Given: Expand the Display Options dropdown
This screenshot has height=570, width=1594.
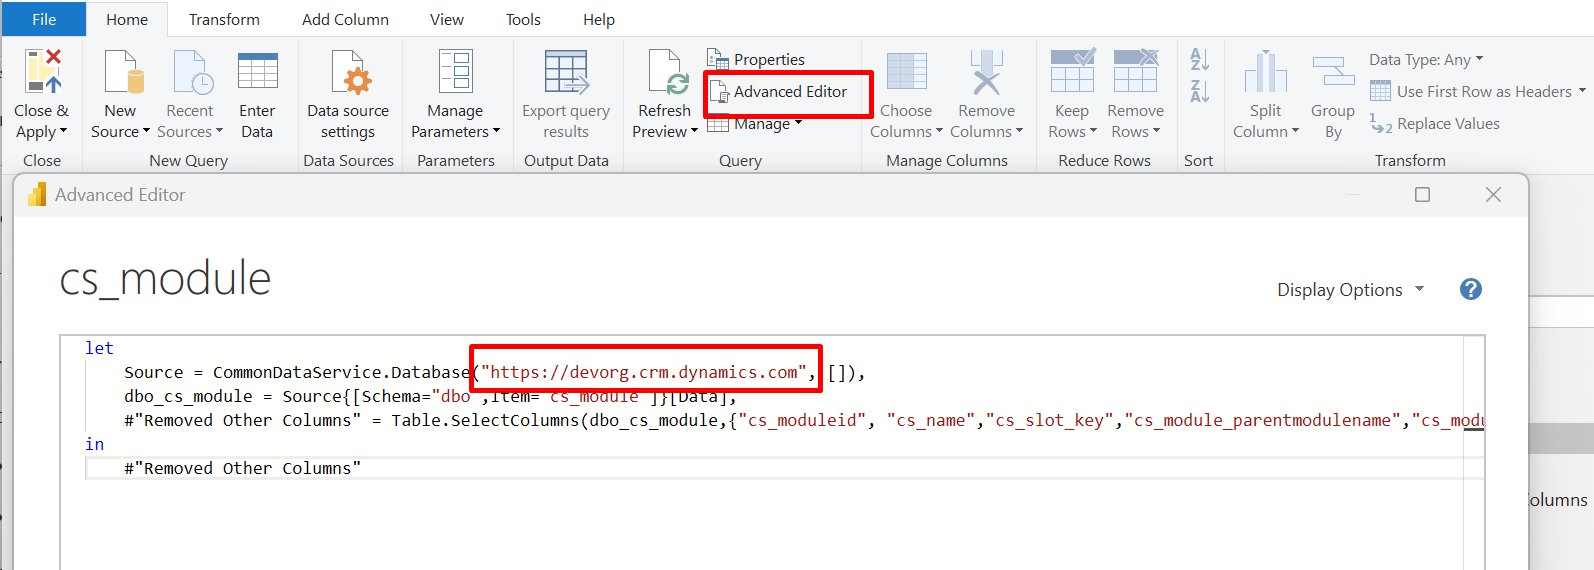Looking at the screenshot, I should pos(1350,290).
